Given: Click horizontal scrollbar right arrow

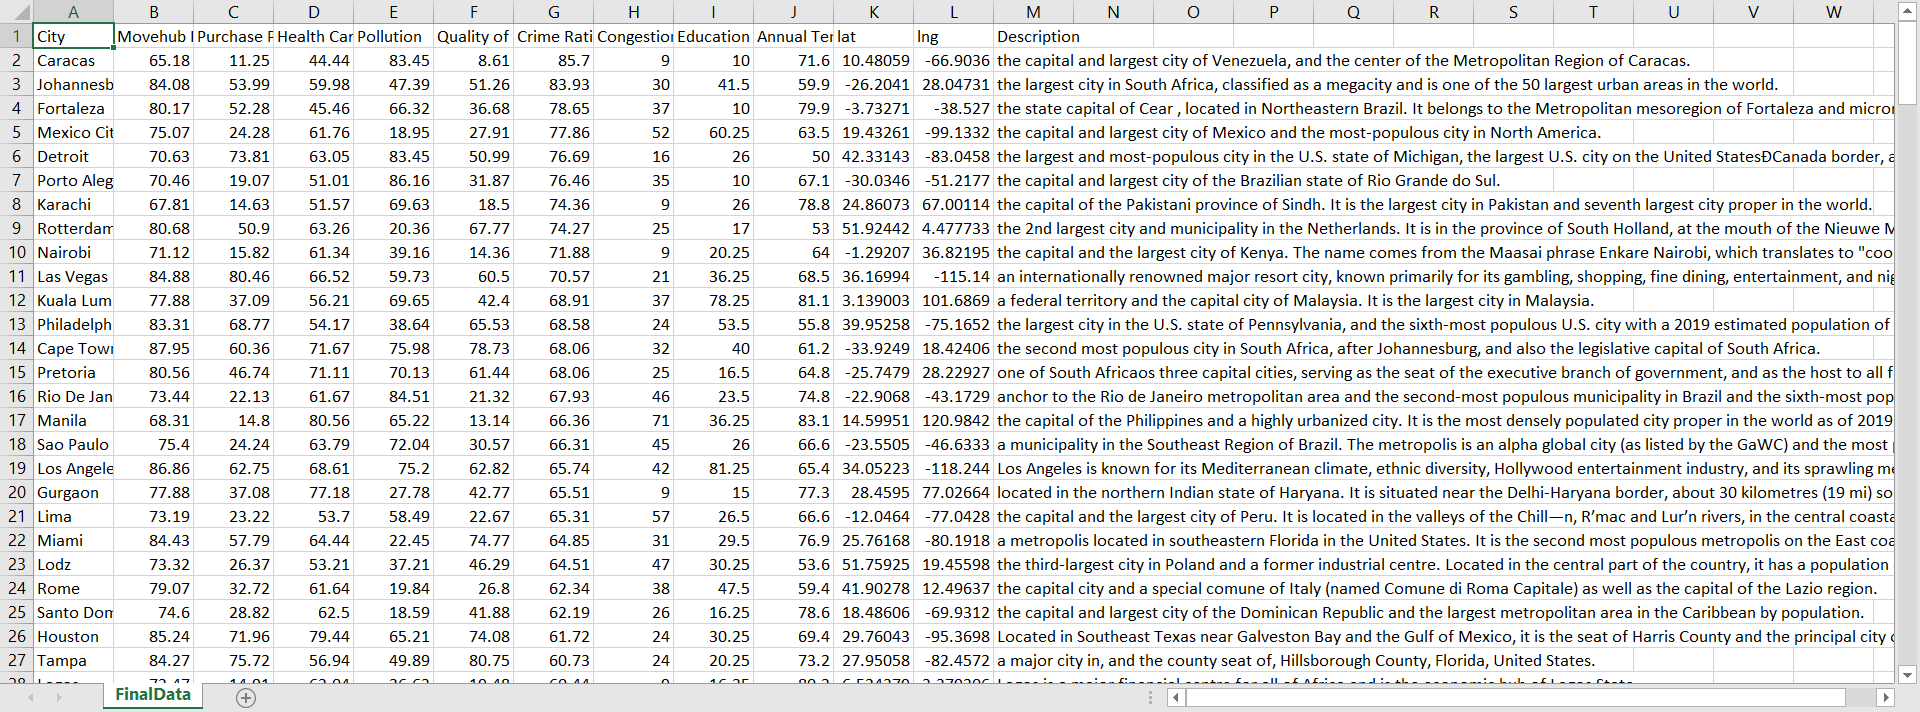Looking at the screenshot, I should (1886, 698).
